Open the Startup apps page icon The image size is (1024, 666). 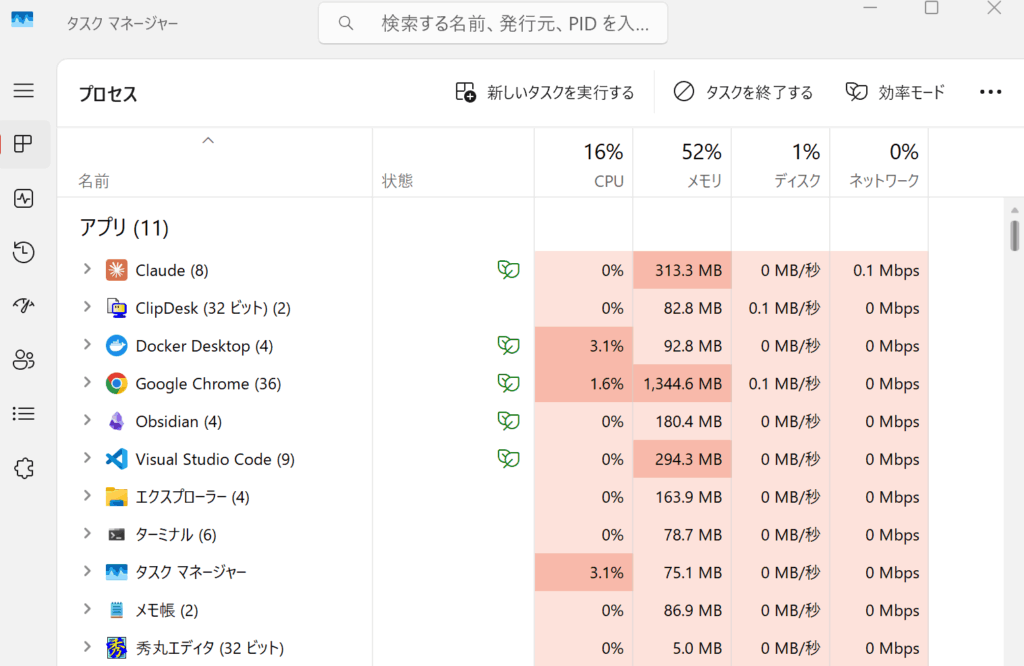click(24, 306)
